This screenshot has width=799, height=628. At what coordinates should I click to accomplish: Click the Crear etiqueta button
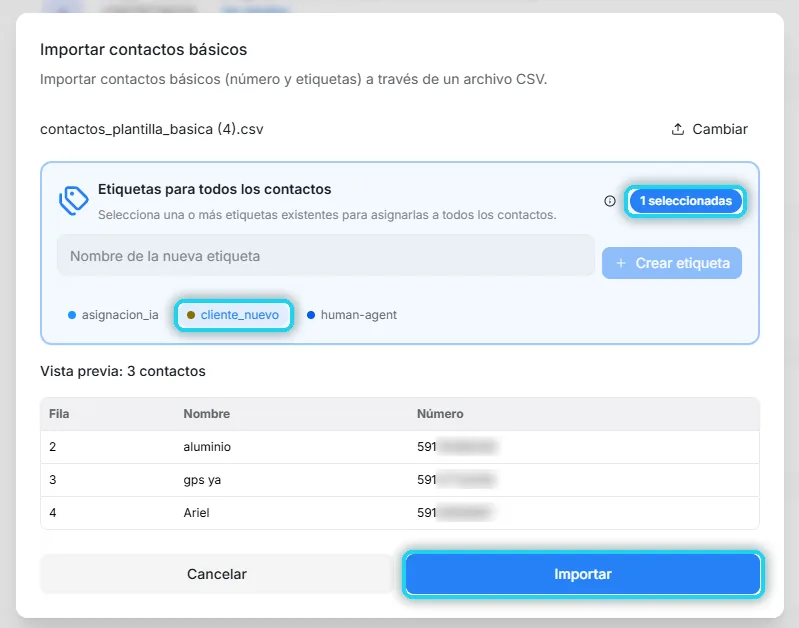(x=672, y=263)
